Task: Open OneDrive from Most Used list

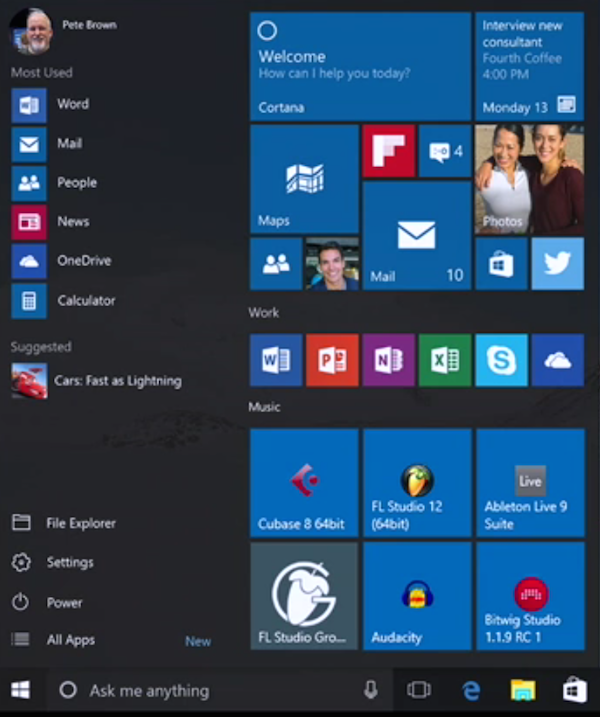Action: (x=62, y=262)
